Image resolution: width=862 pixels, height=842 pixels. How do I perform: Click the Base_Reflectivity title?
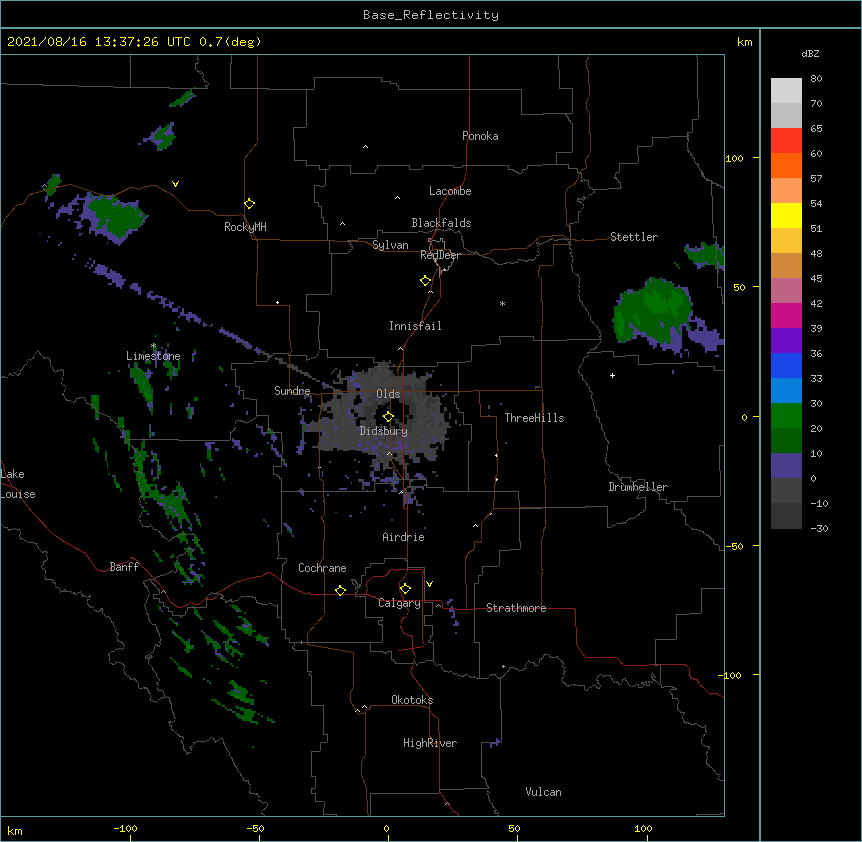click(x=431, y=15)
